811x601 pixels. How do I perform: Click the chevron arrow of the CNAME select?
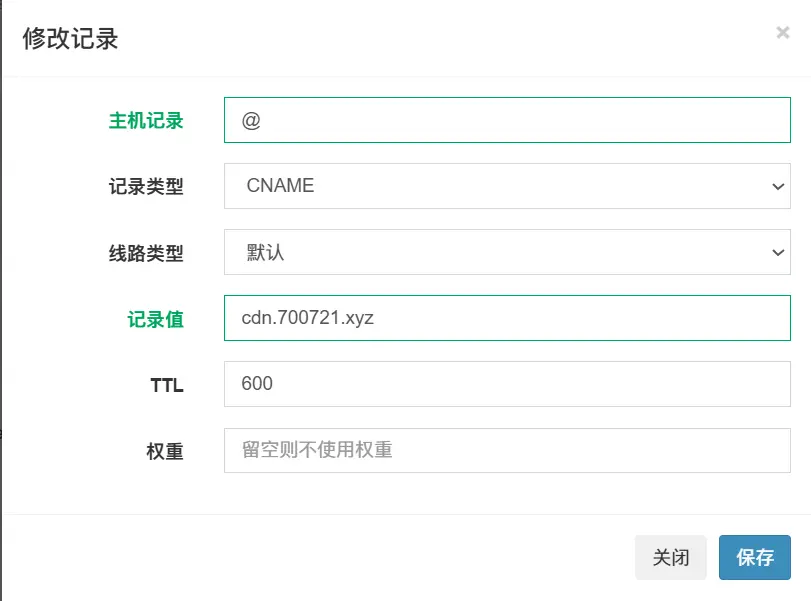point(778,186)
